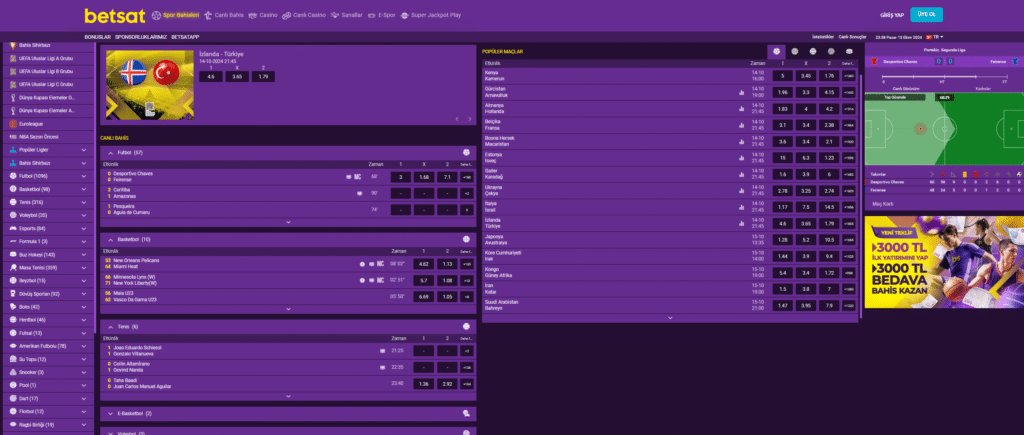Select odds 1.79 for Türkiye in featured match
1024x435 pixels.
pos(263,77)
